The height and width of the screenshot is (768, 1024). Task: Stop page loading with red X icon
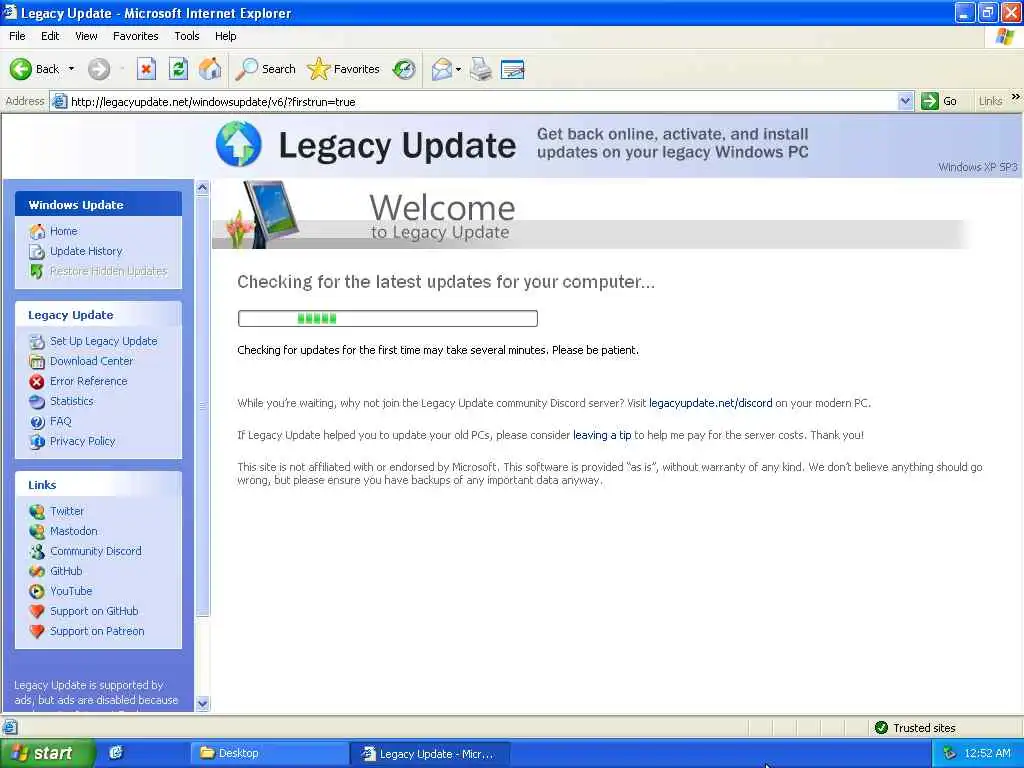146,69
